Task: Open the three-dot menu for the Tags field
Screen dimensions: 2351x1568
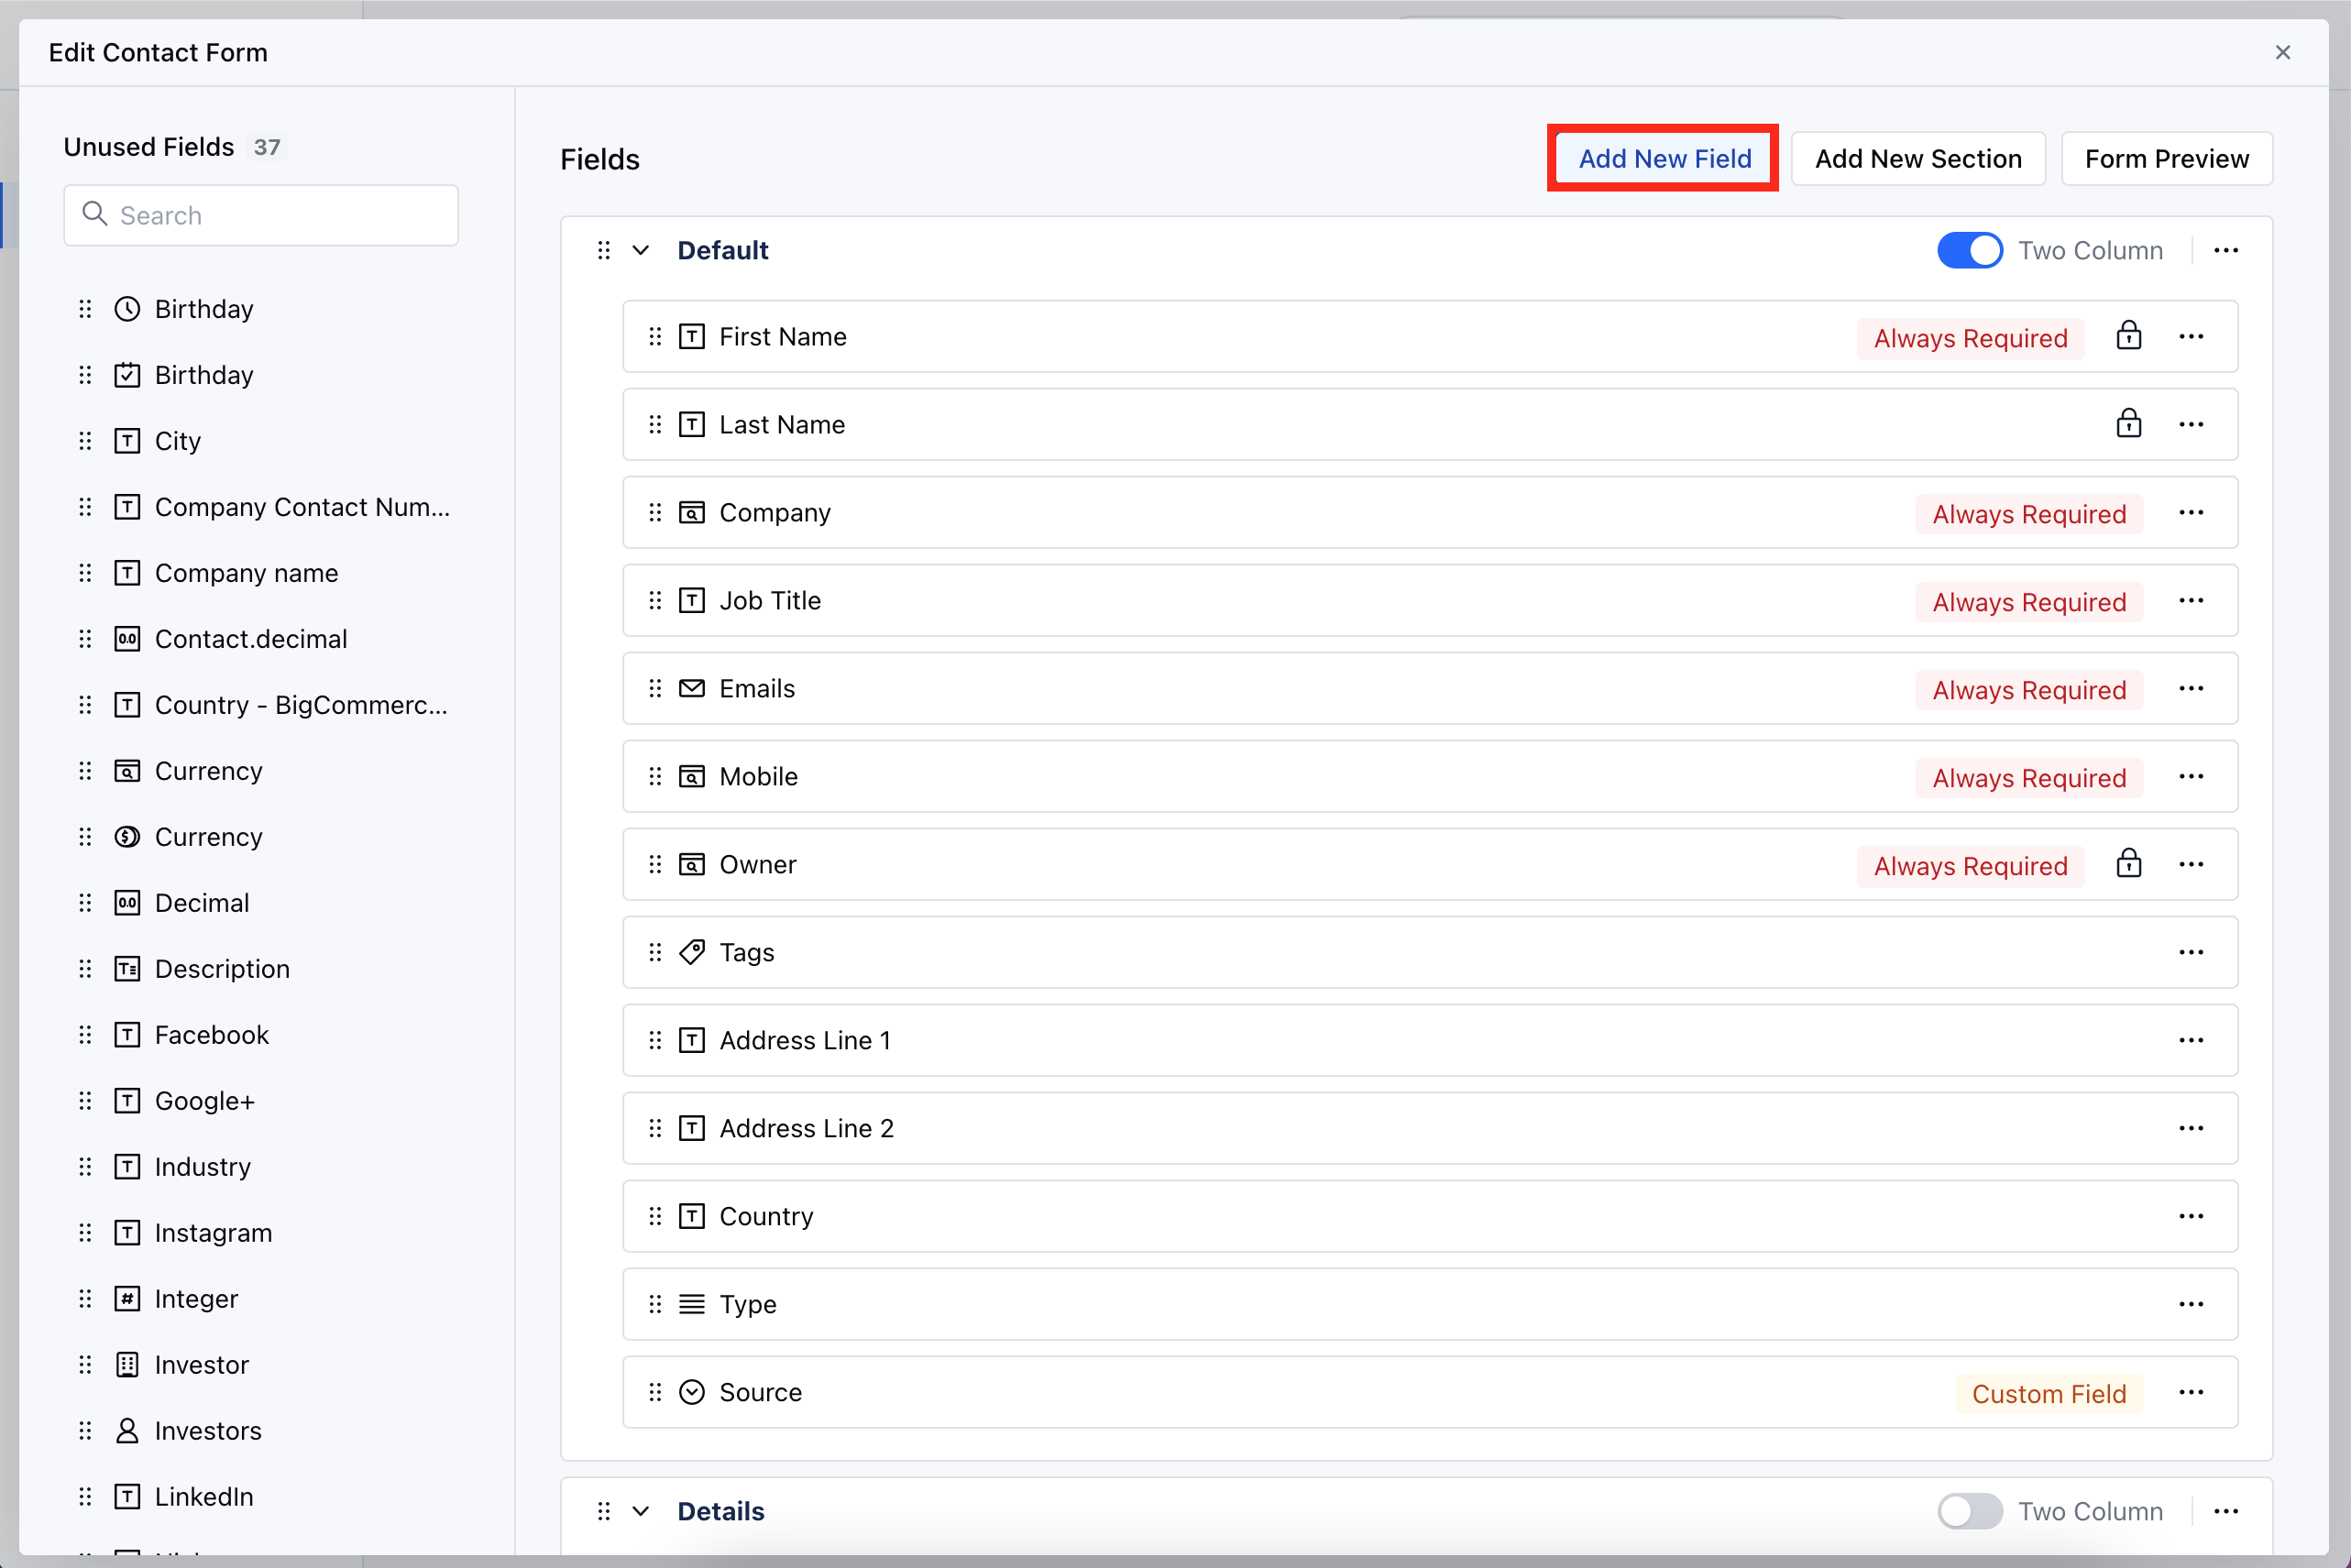Action: (2190, 953)
